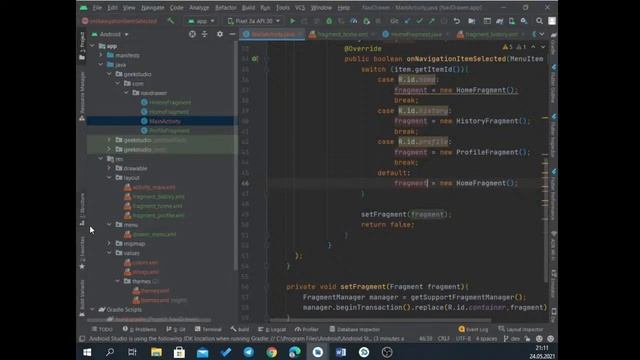Expand the drawable folder

pos(109,168)
